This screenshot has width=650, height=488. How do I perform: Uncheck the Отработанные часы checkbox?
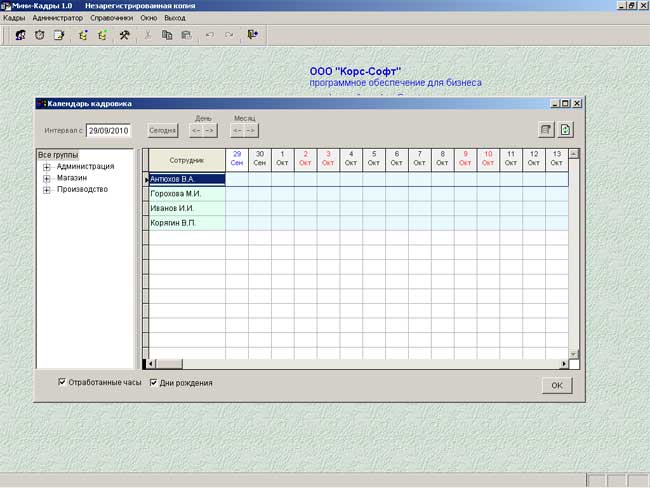click(62, 382)
